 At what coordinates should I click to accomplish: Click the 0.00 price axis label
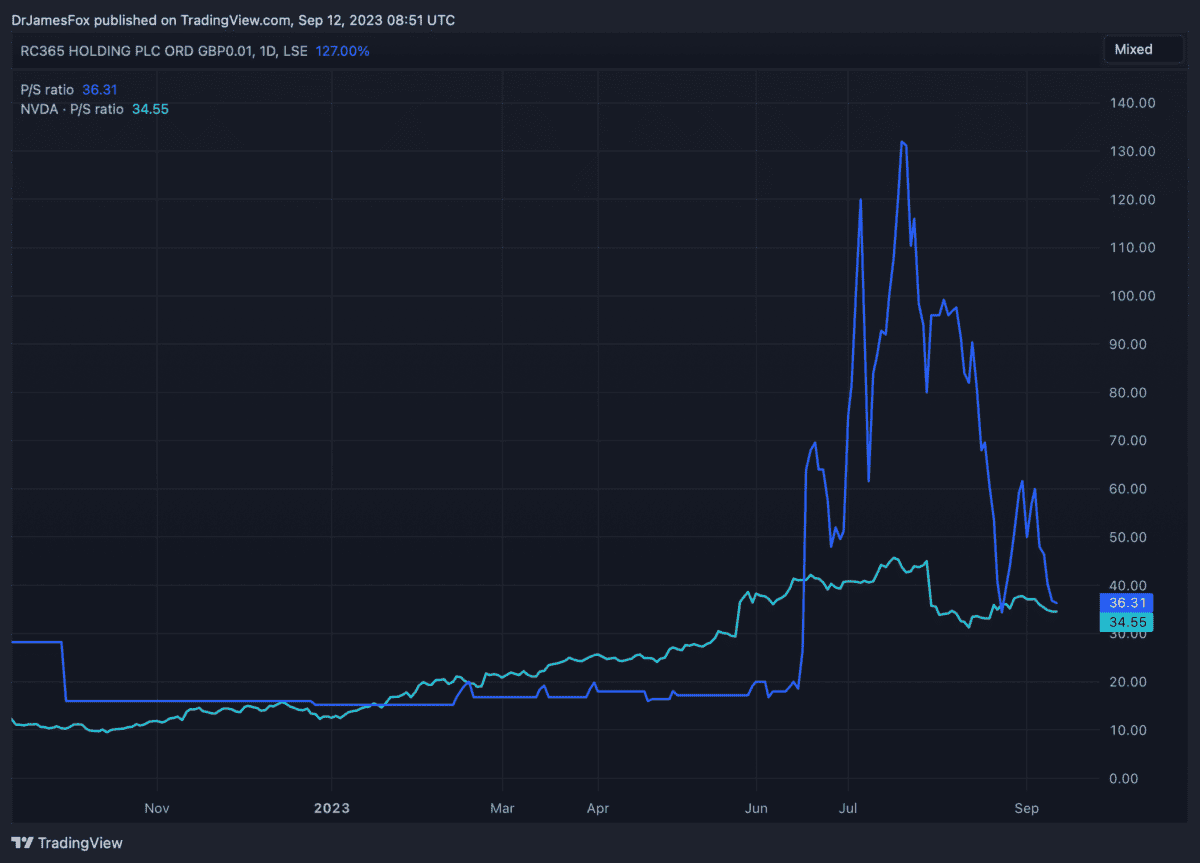pos(1141,778)
